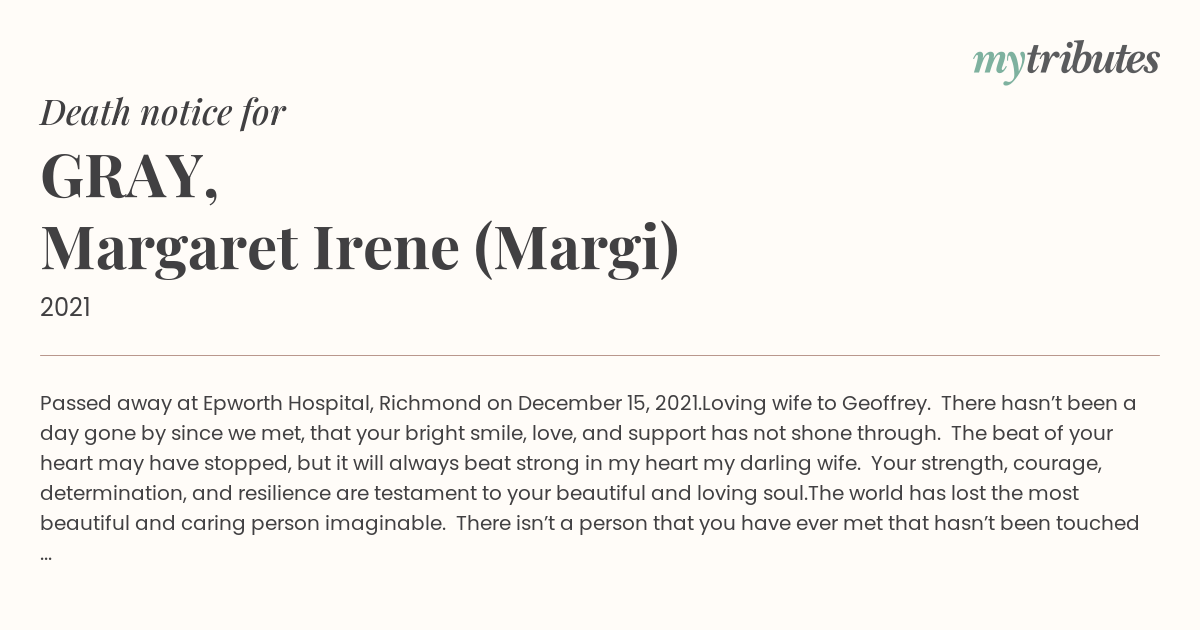Screen dimensions: 1200x630
Task: Click the trailing ellipsis under the notice text
Action: (x=46, y=556)
